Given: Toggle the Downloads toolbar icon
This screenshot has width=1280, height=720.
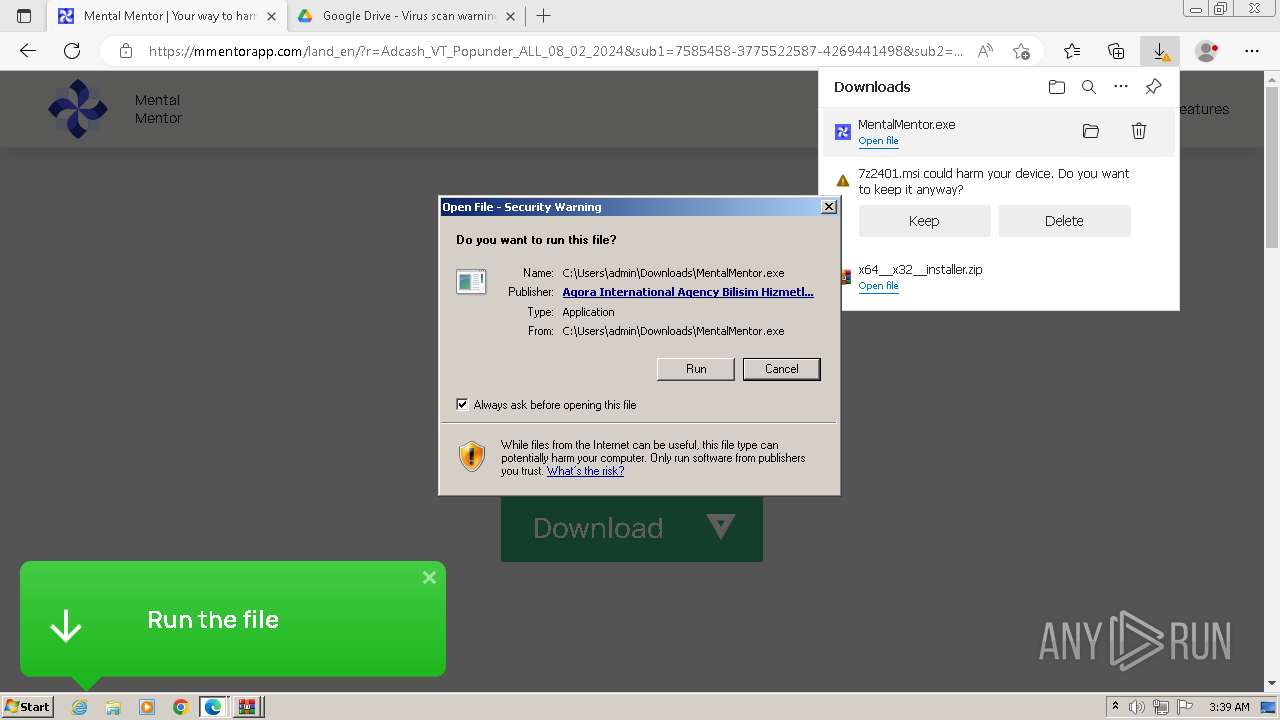Looking at the screenshot, I should [x=1160, y=51].
